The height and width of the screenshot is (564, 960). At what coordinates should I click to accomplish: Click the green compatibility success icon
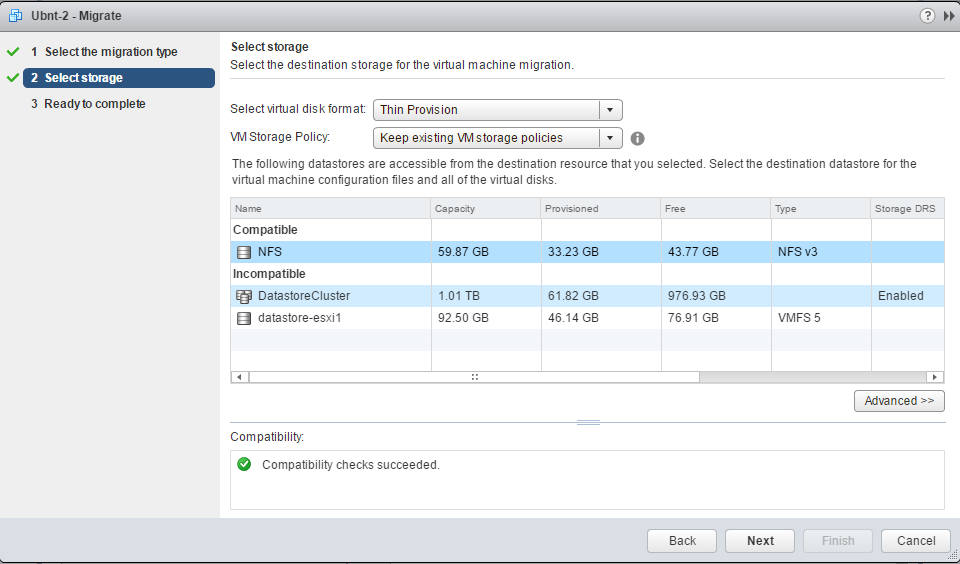244,465
